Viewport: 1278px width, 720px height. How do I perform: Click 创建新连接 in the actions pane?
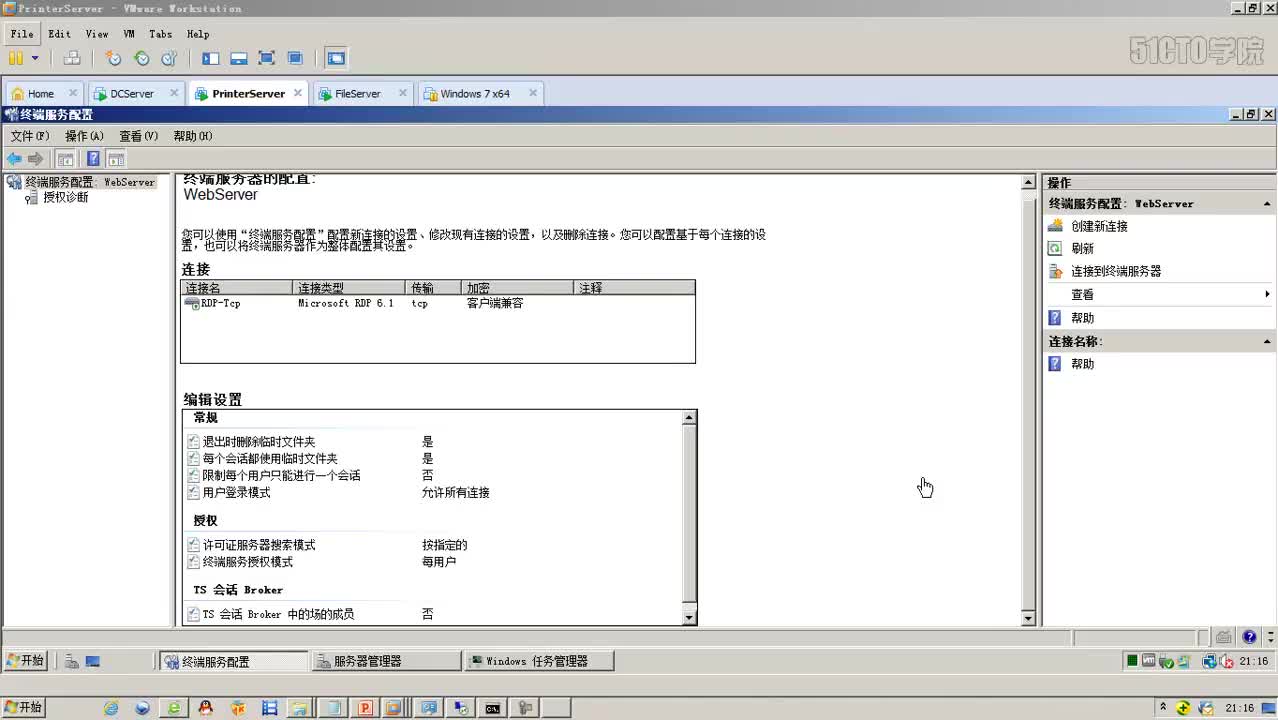pyautogui.click(x=1099, y=226)
